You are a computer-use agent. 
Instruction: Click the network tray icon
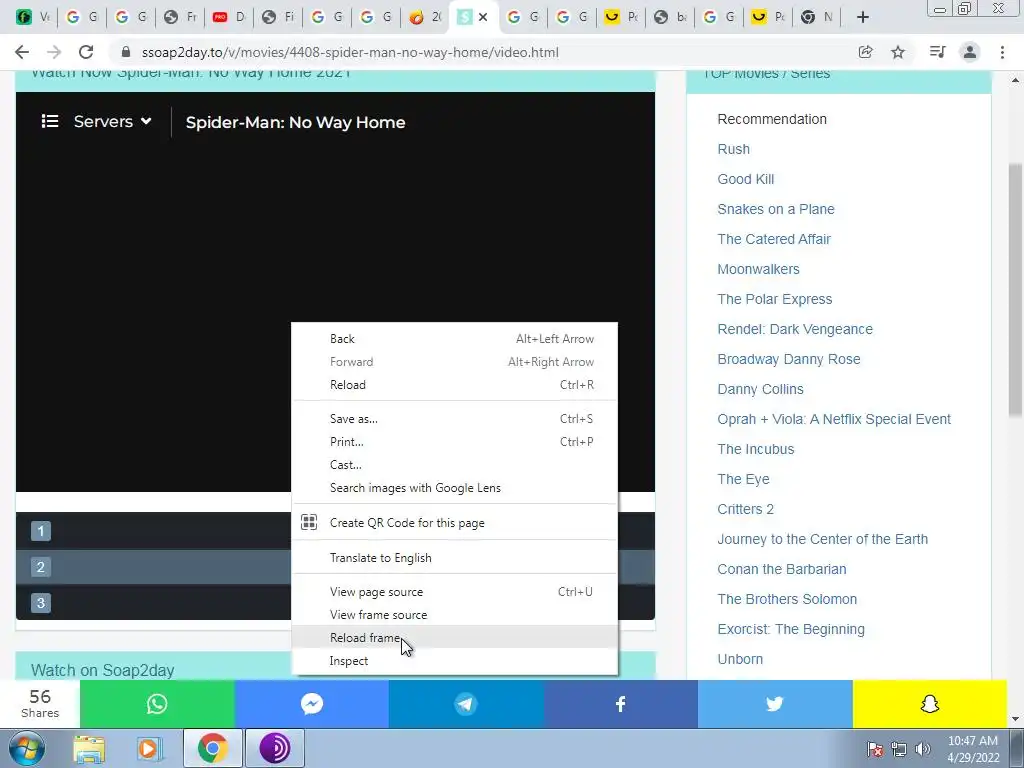[x=899, y=749]
